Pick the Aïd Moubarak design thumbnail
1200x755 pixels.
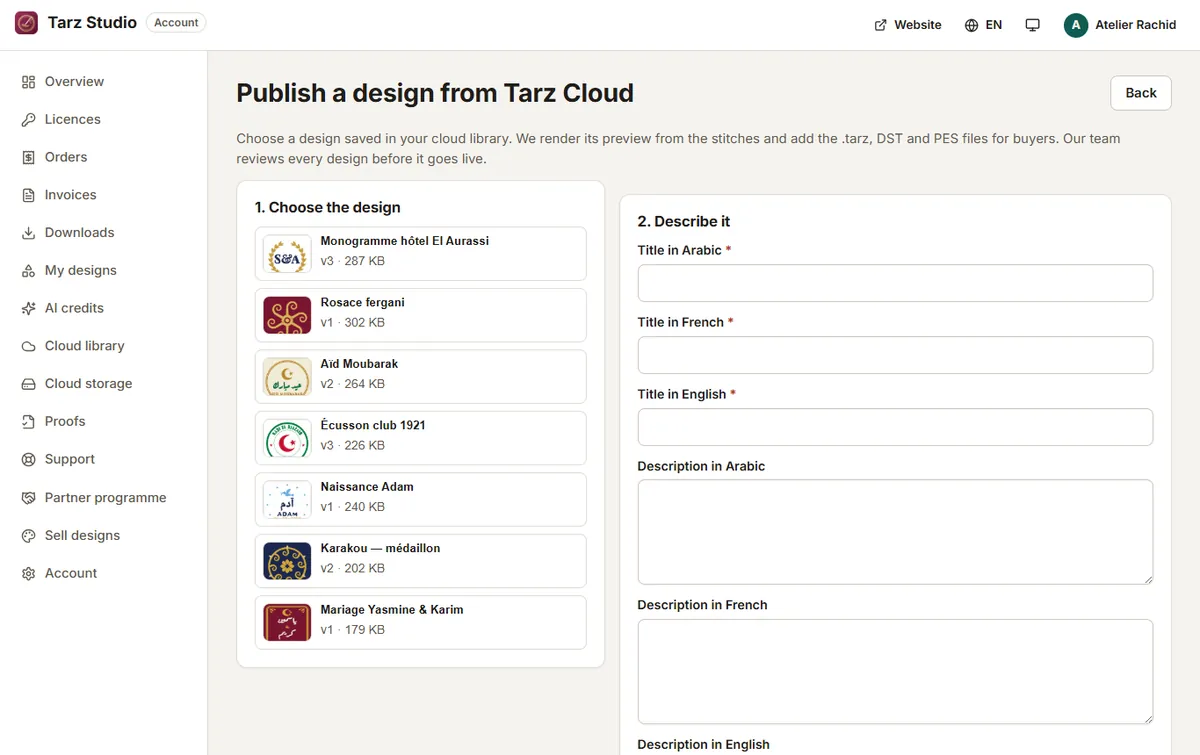[x=287, y=377]
